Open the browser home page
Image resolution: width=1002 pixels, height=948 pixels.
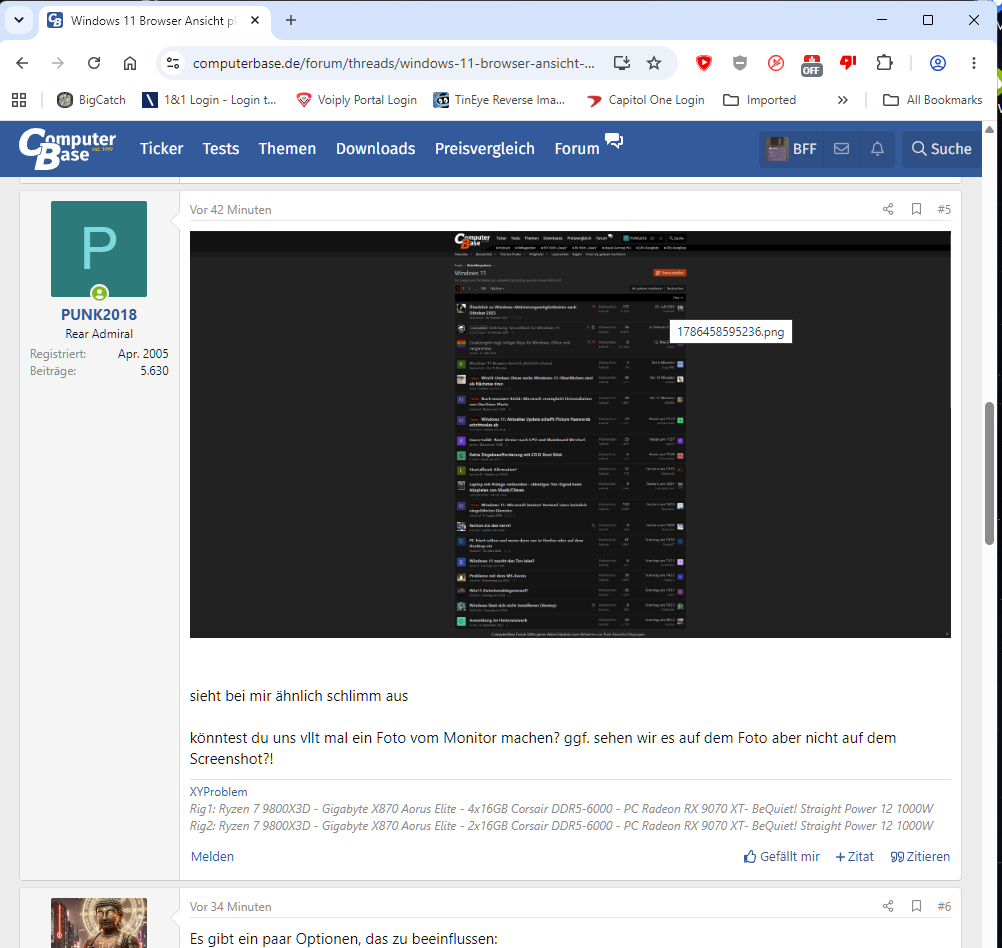(130, 63)
